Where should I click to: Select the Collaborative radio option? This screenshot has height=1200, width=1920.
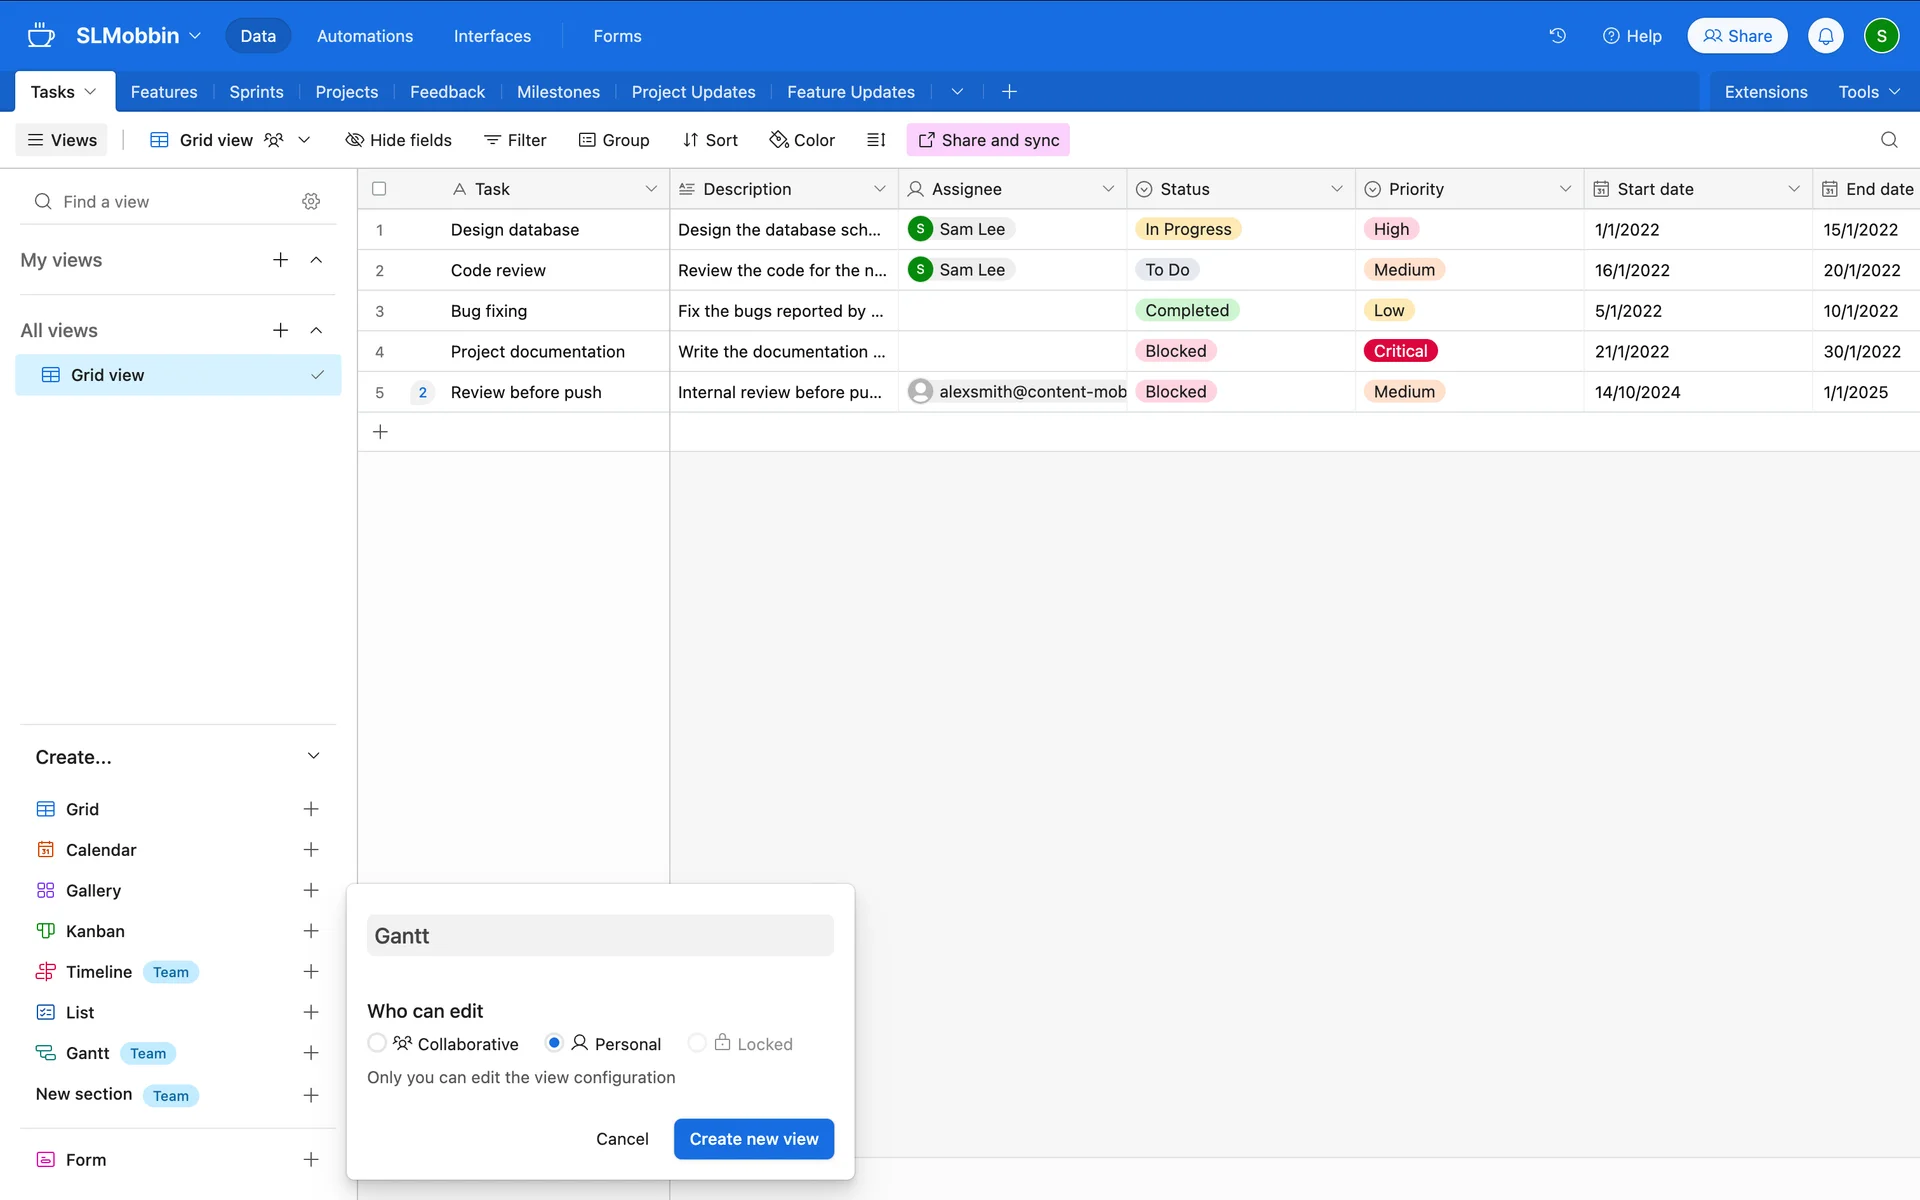[377, 1043]
